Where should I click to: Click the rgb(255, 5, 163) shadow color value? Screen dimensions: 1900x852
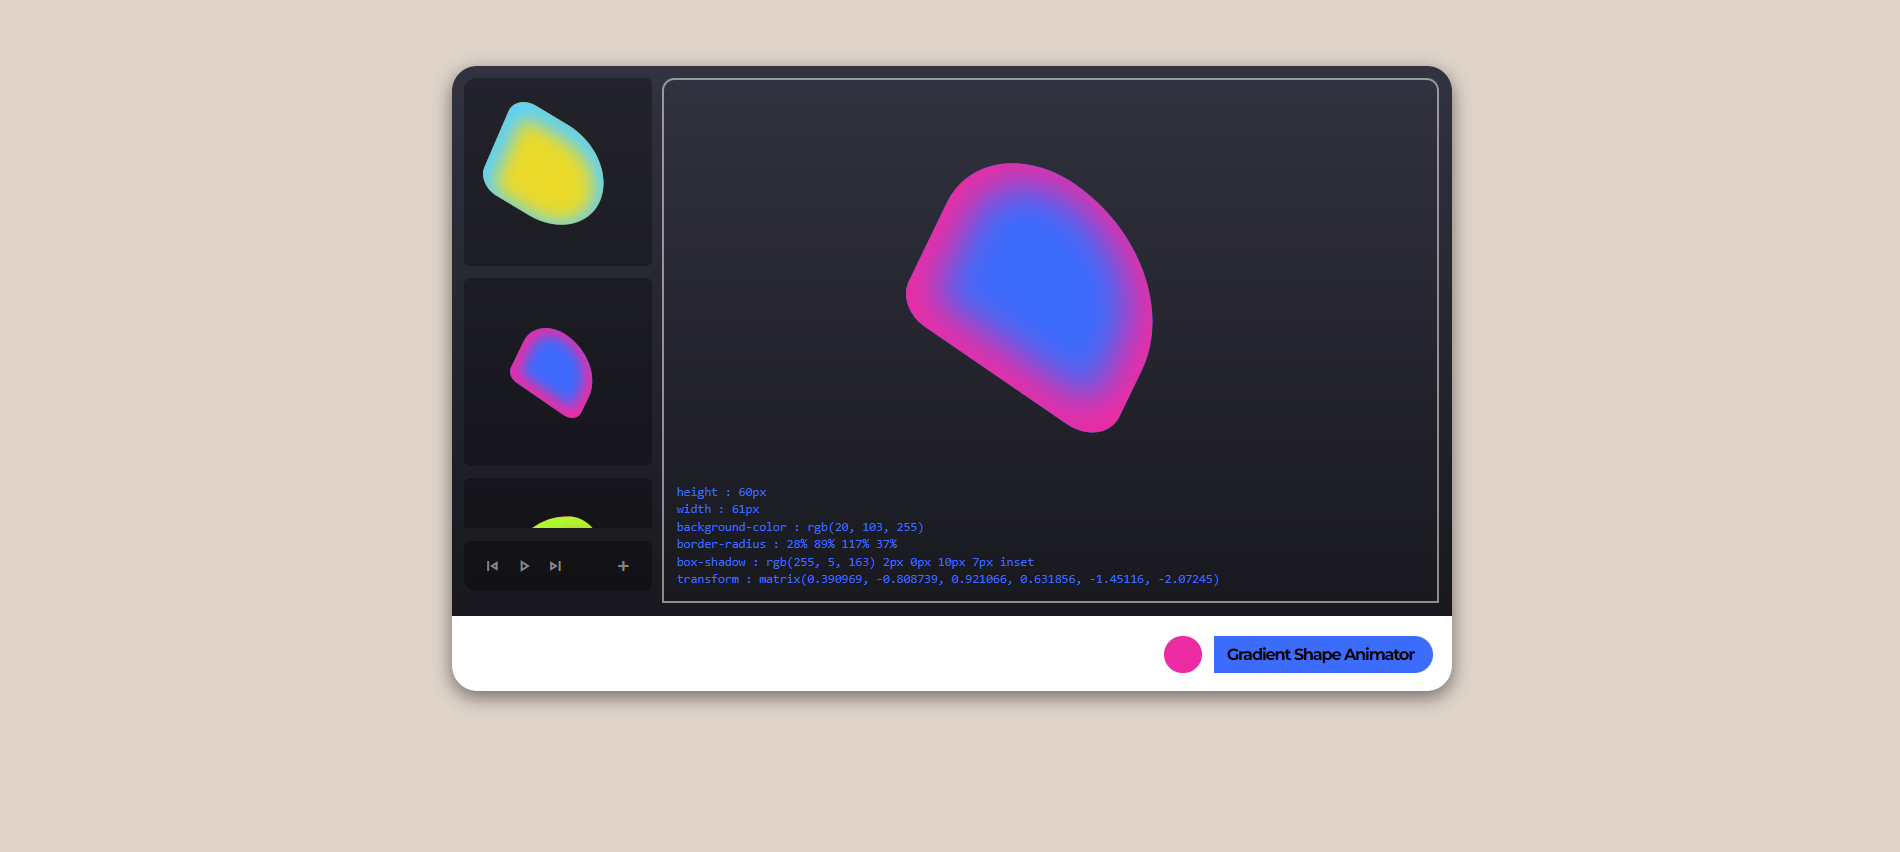[820, 562]
